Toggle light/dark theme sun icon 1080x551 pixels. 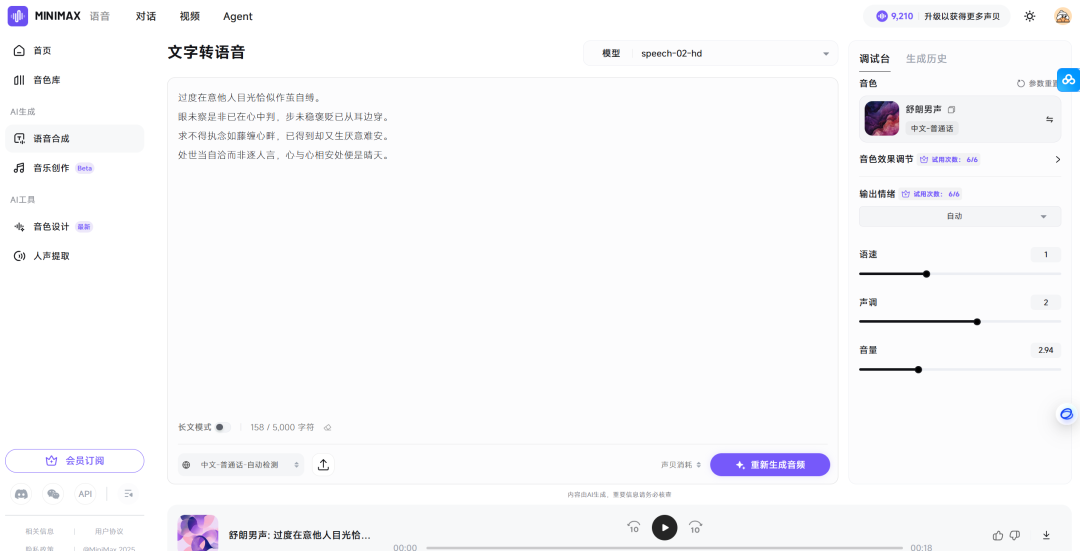click(x=1029, y=16)
